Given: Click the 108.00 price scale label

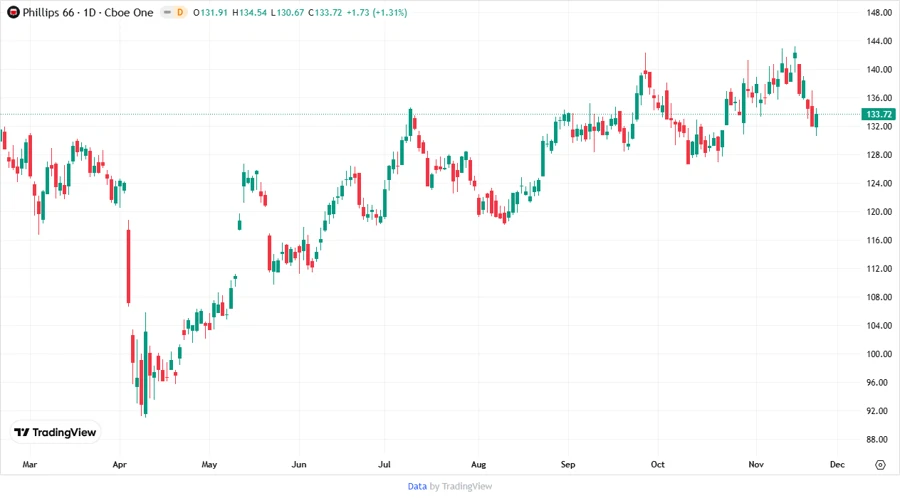Looking at the screenshot, I should click(879, 297).
